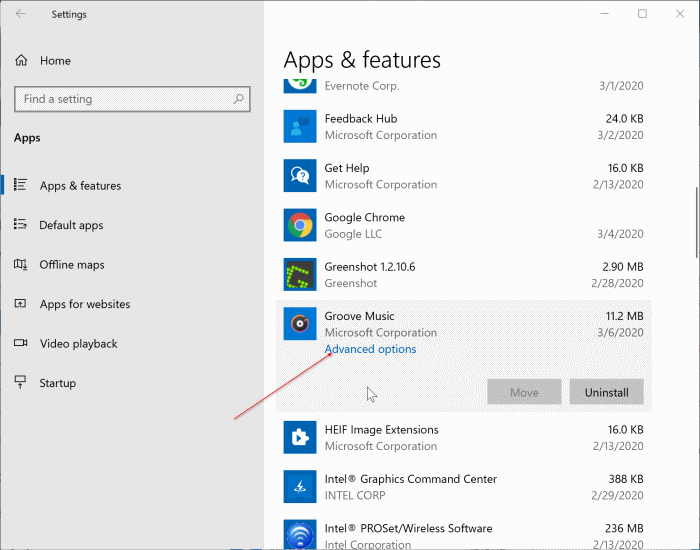This screenshot has height=550, width=700.
Task: Switch to Video playback section
Action: (x=79, y=344)
